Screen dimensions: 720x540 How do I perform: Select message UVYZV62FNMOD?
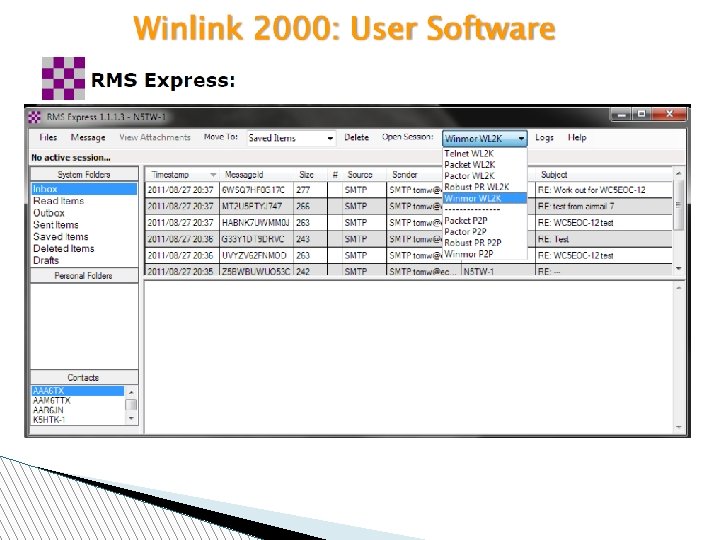[254, 255]
